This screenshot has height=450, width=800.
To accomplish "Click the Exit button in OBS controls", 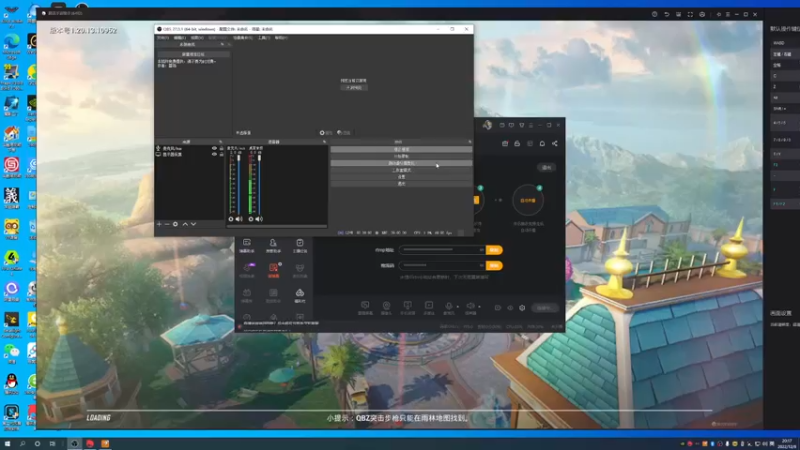I will click(402, 183).
